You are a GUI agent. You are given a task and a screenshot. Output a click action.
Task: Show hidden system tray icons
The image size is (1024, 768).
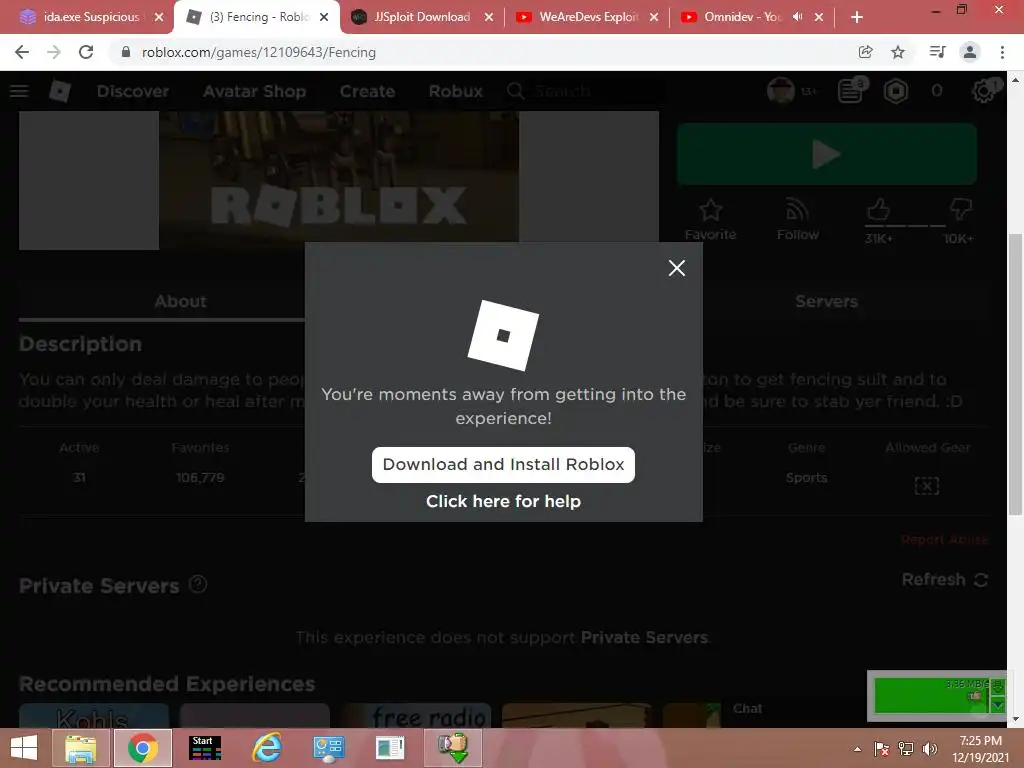857,749
